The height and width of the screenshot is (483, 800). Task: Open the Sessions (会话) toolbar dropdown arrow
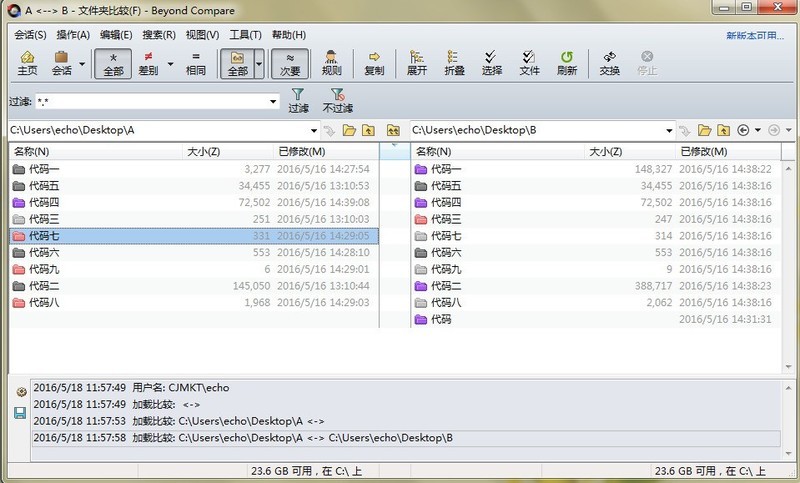[x=82, y=64]
